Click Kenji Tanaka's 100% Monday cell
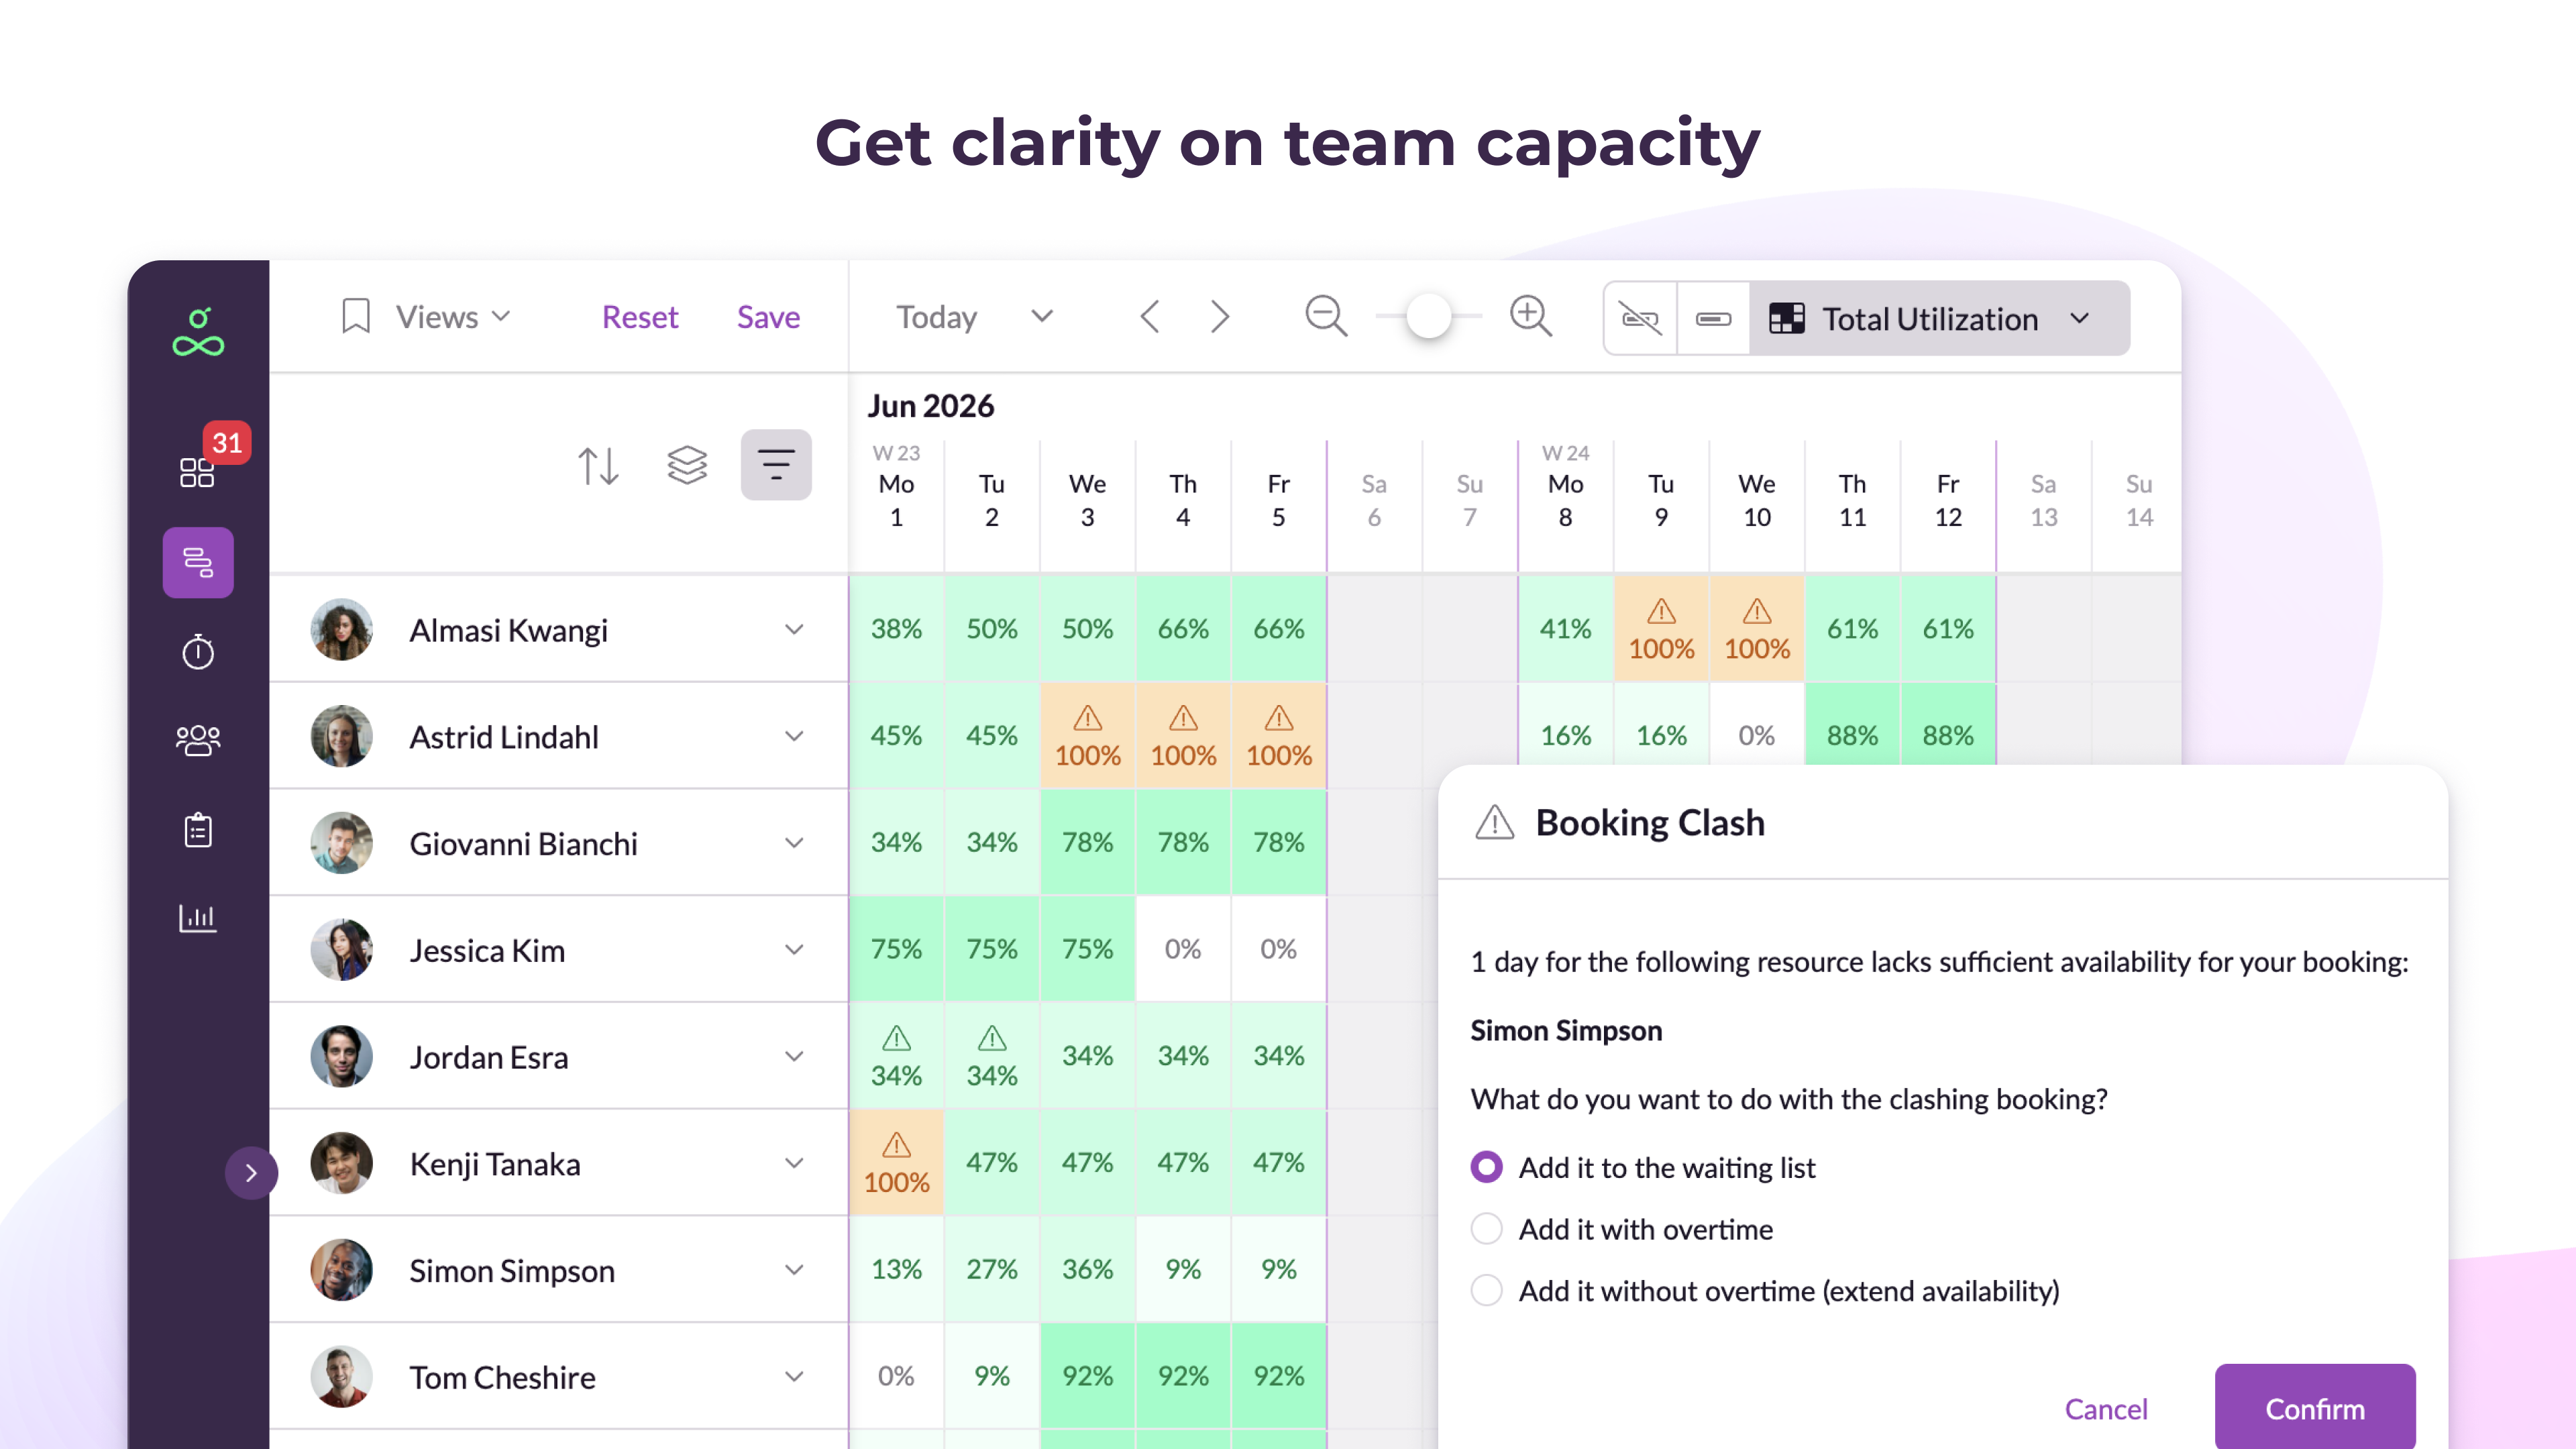The width and height of the screenshot is (2576, 1449). pyautogui.click(x=896, y=1163)
